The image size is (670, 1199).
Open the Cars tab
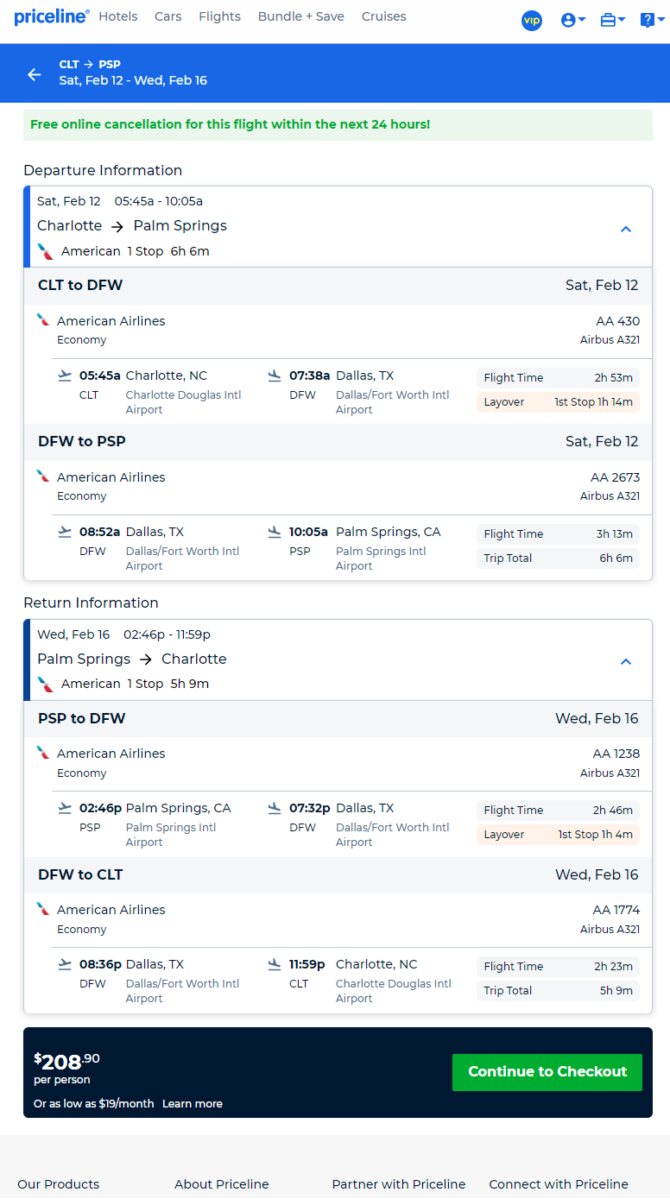(x=168, y=17)
